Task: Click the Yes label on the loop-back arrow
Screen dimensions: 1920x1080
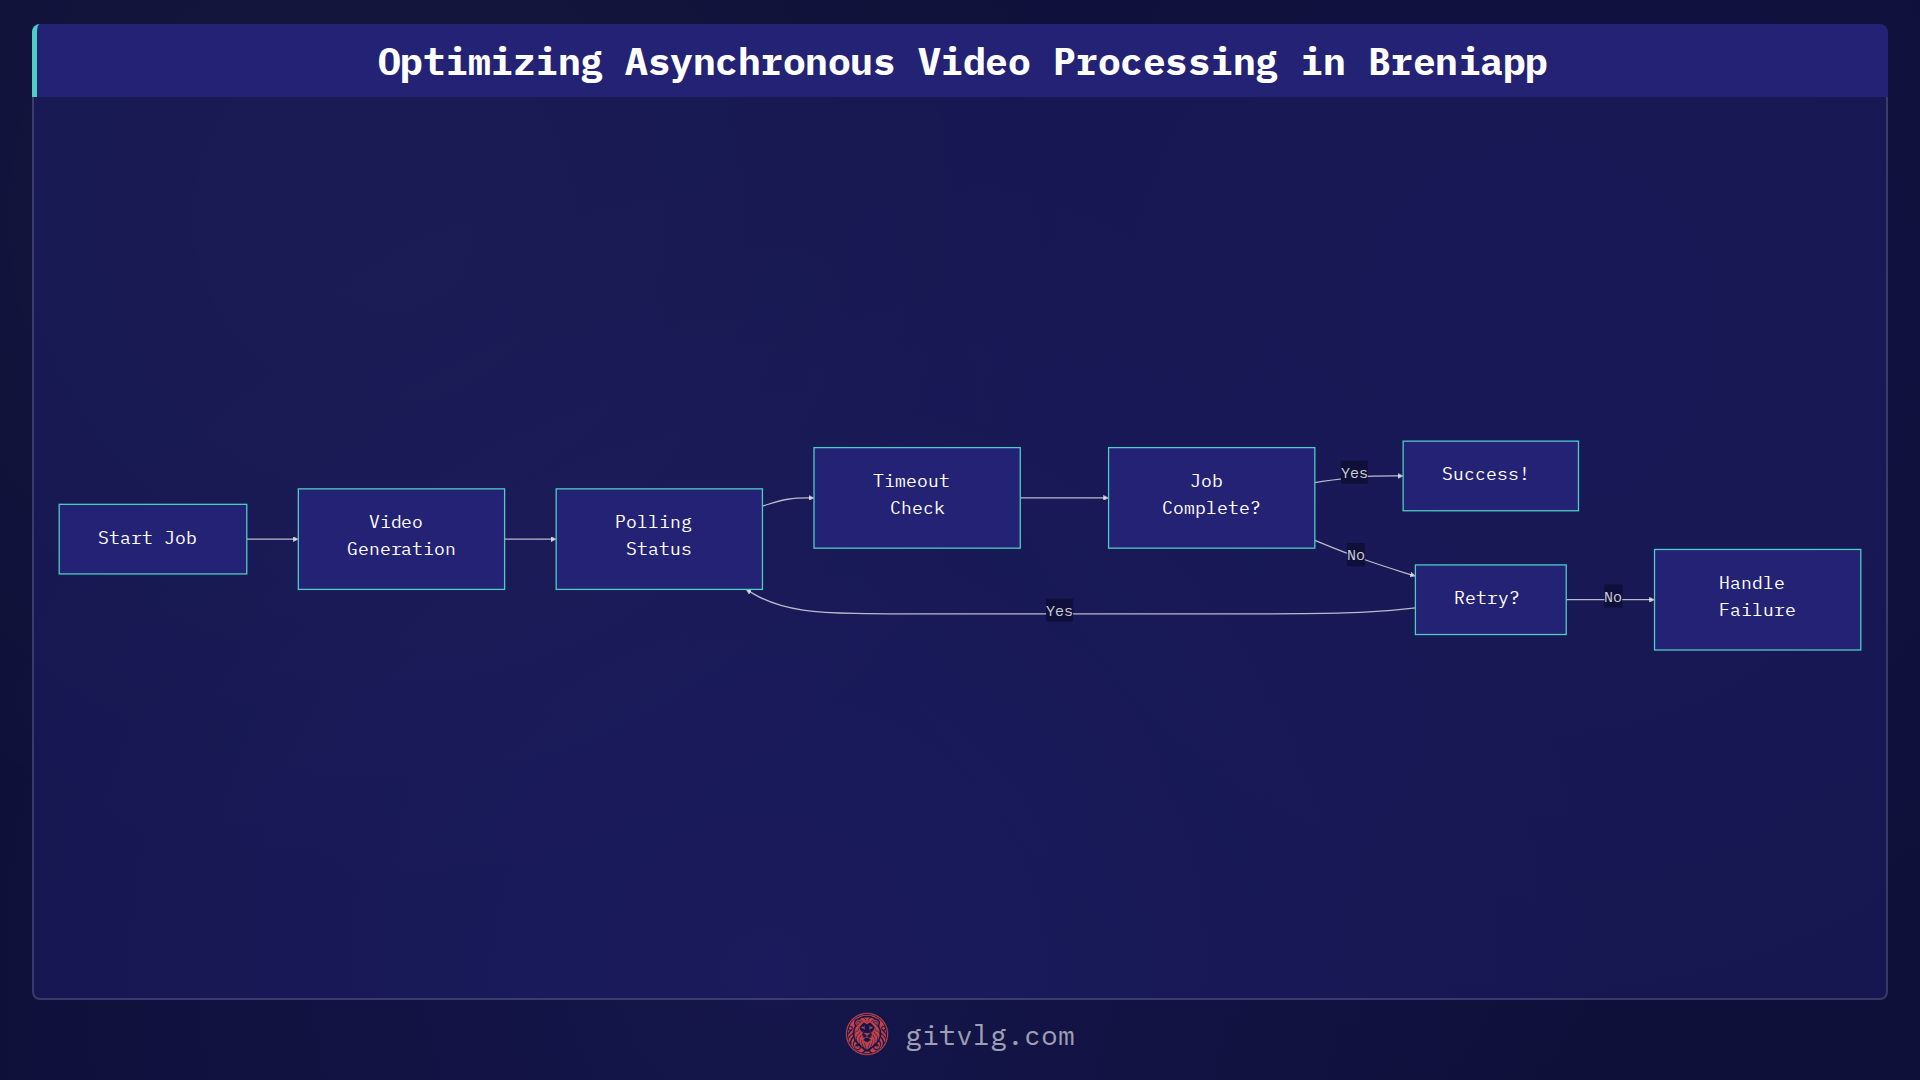Action: 1059,611
